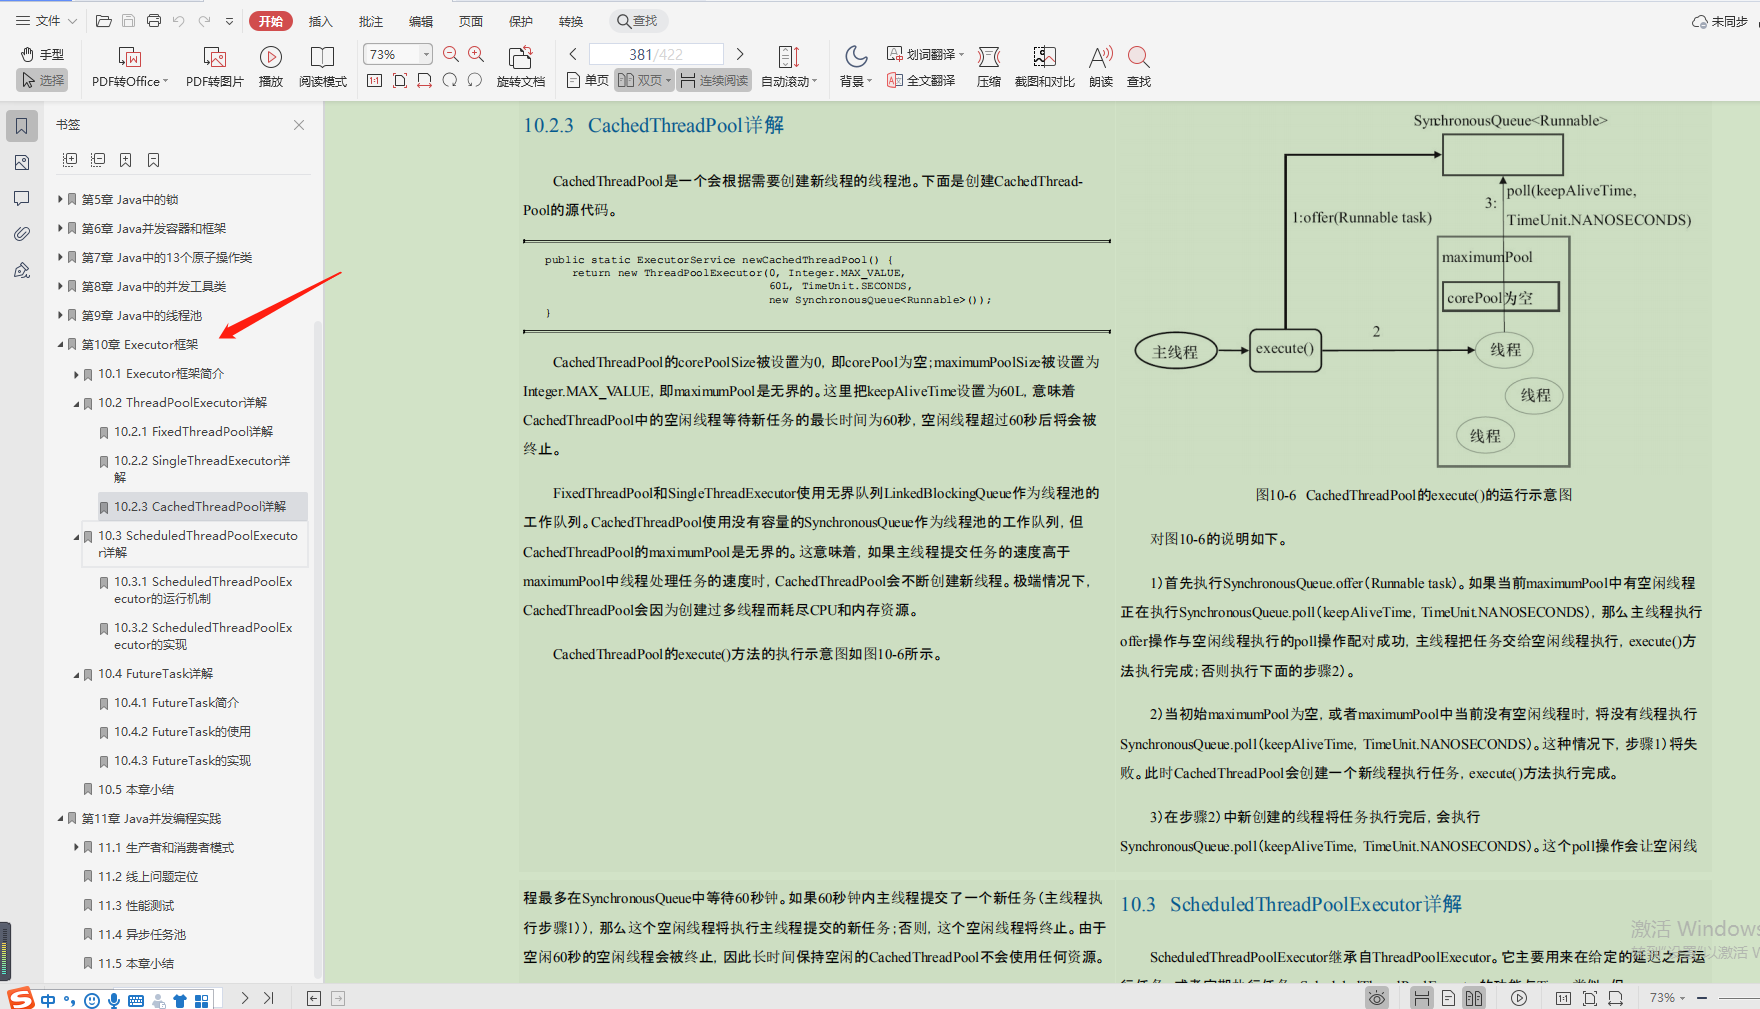Collapse 10.4 FutureTask详解 node

point(76,674)
